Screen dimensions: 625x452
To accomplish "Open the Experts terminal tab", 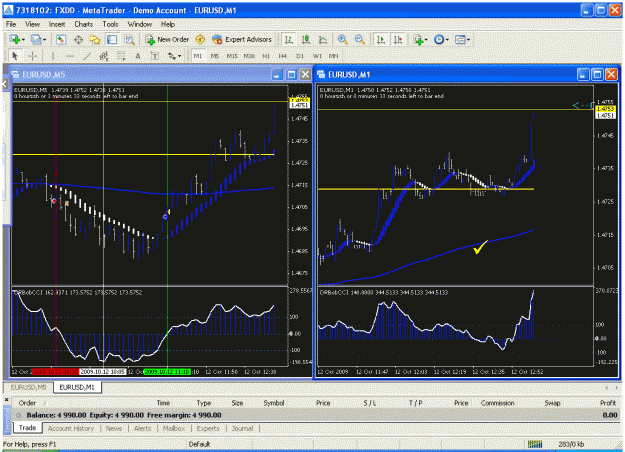I will [x=208, y=428].
